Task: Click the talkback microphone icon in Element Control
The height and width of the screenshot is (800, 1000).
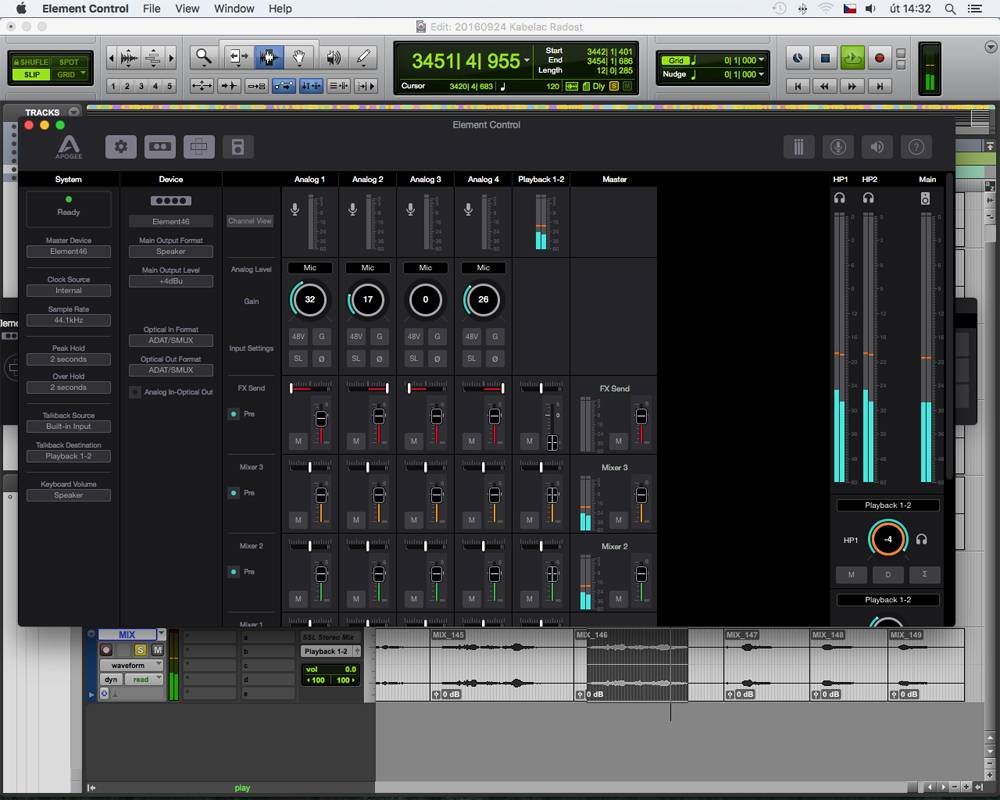Action: (838, 147)
